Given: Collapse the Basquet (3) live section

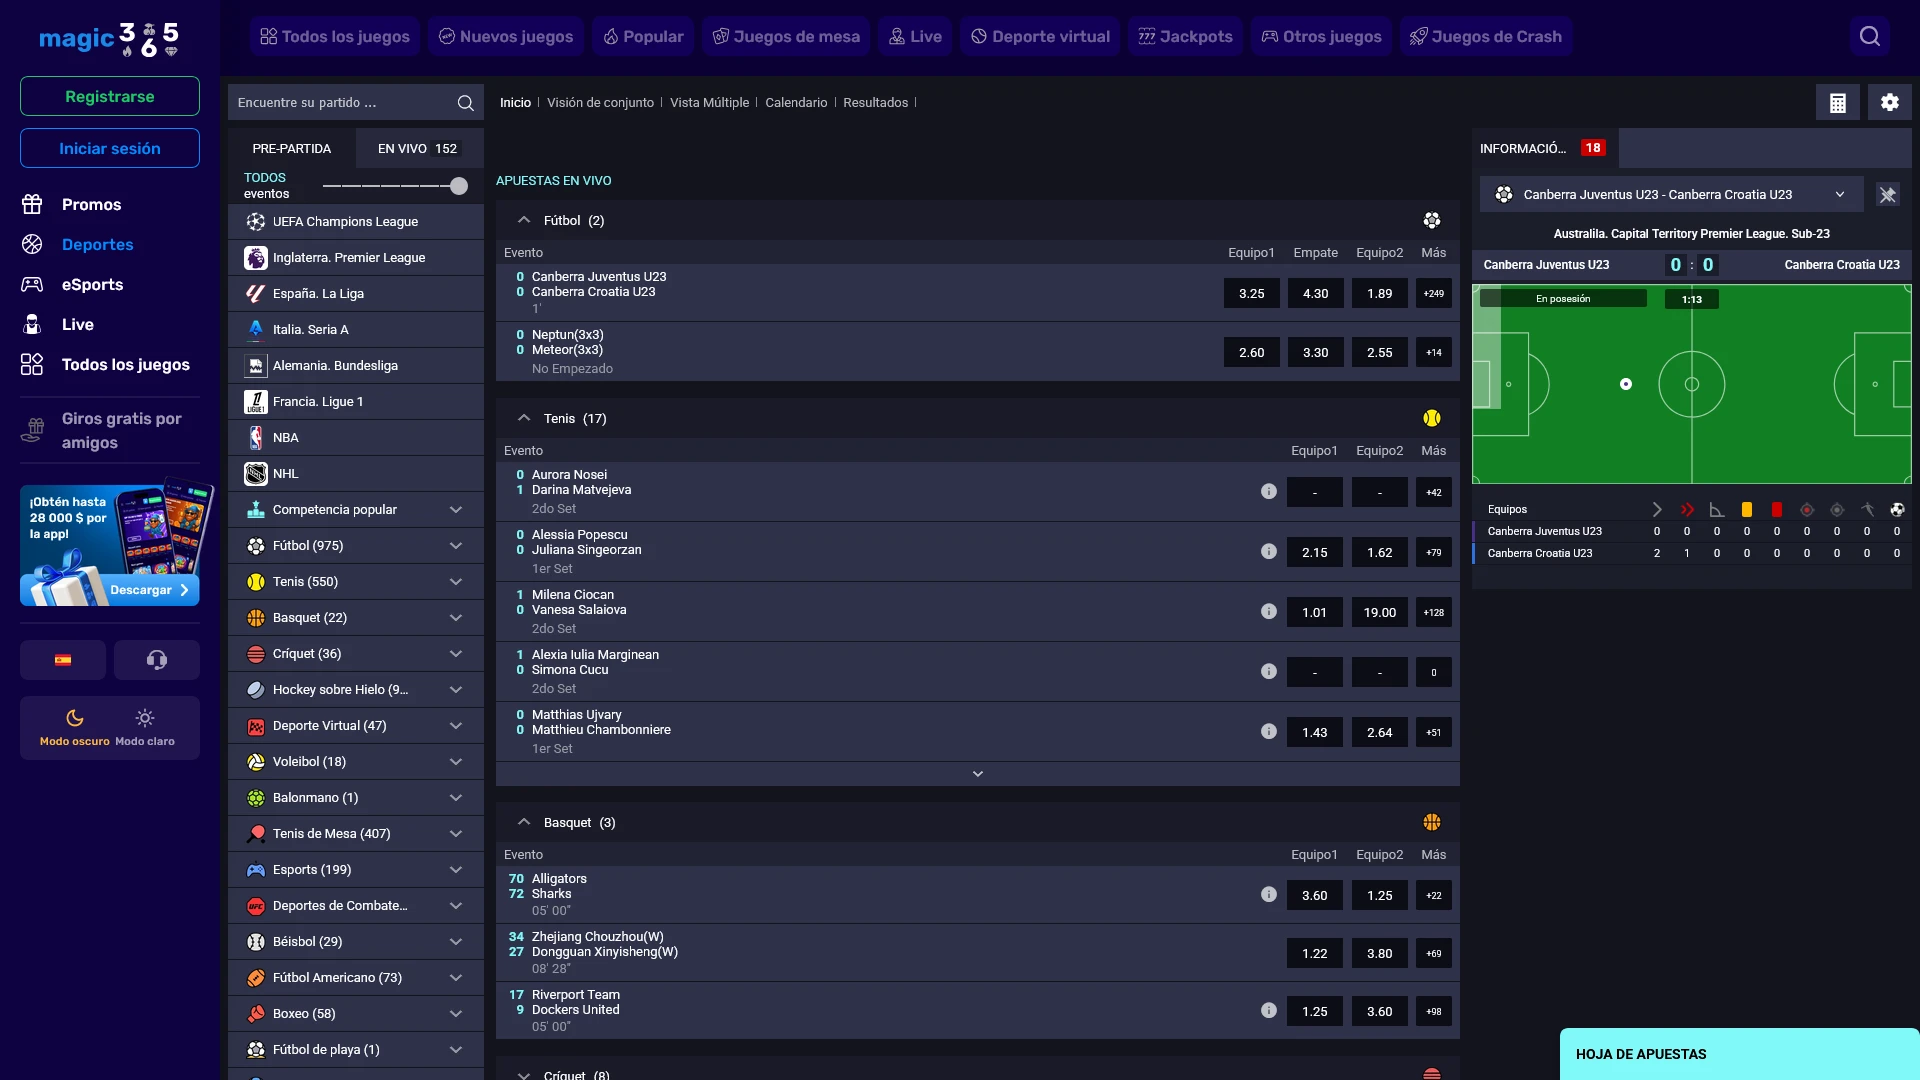Looking at the screenshot, I should coord(524,822).
